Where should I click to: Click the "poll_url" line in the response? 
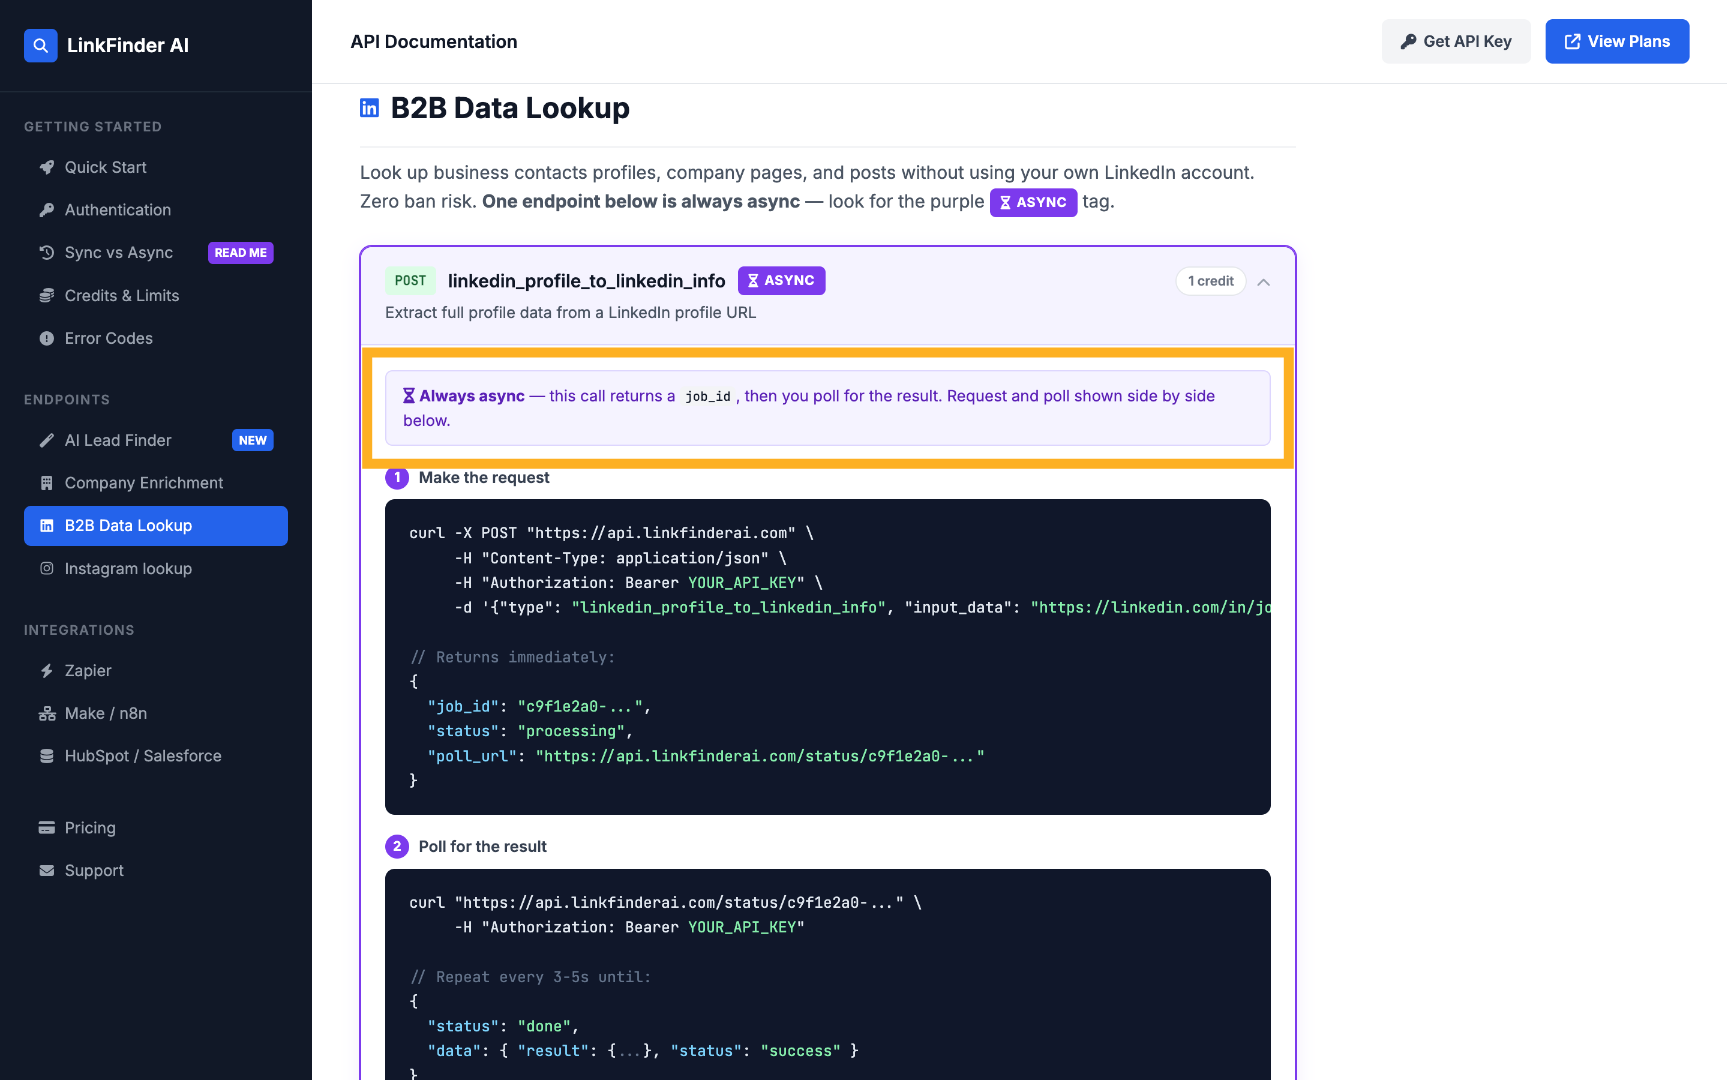tap(706, 756)
